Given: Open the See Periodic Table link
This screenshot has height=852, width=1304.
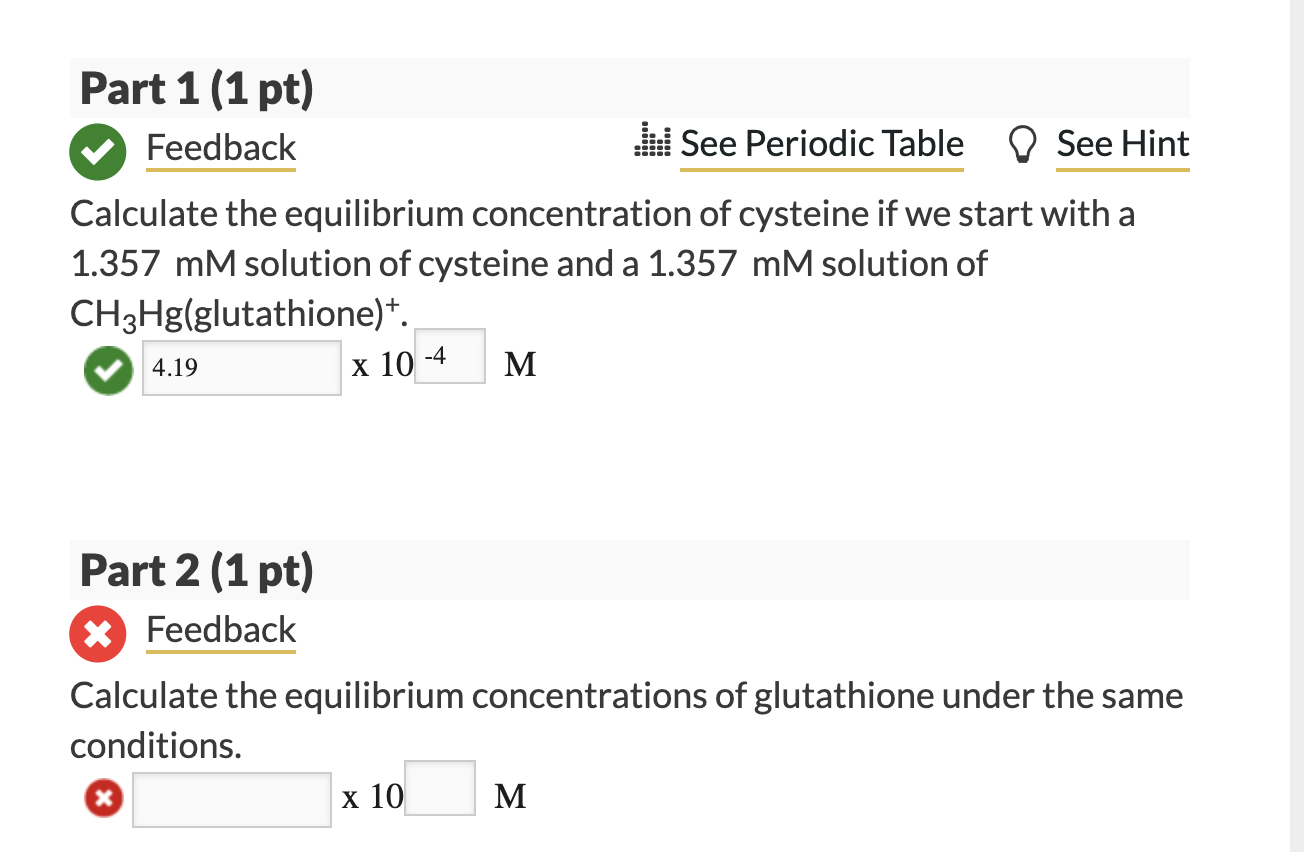Looking at the screenshot, I should tap(821, 143).
